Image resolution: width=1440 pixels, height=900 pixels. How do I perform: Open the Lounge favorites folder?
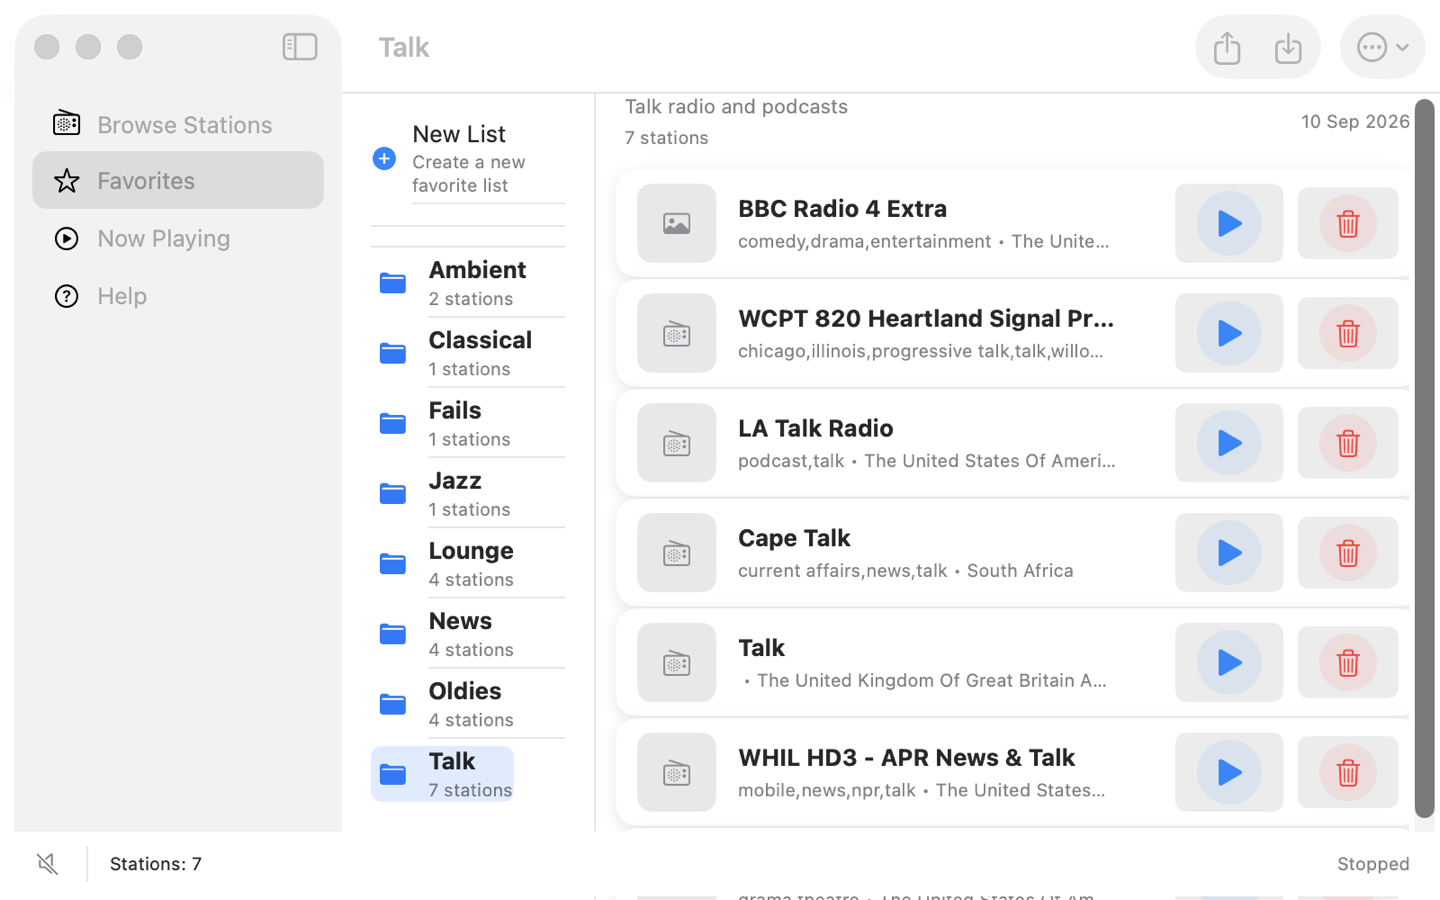click(468, 563)
